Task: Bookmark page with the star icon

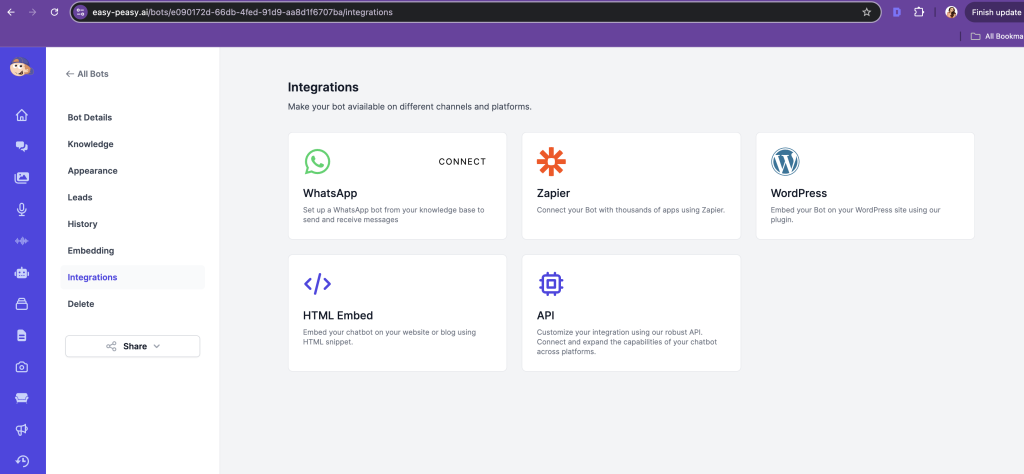Action: pyautogui.click(x=866, y=12)
